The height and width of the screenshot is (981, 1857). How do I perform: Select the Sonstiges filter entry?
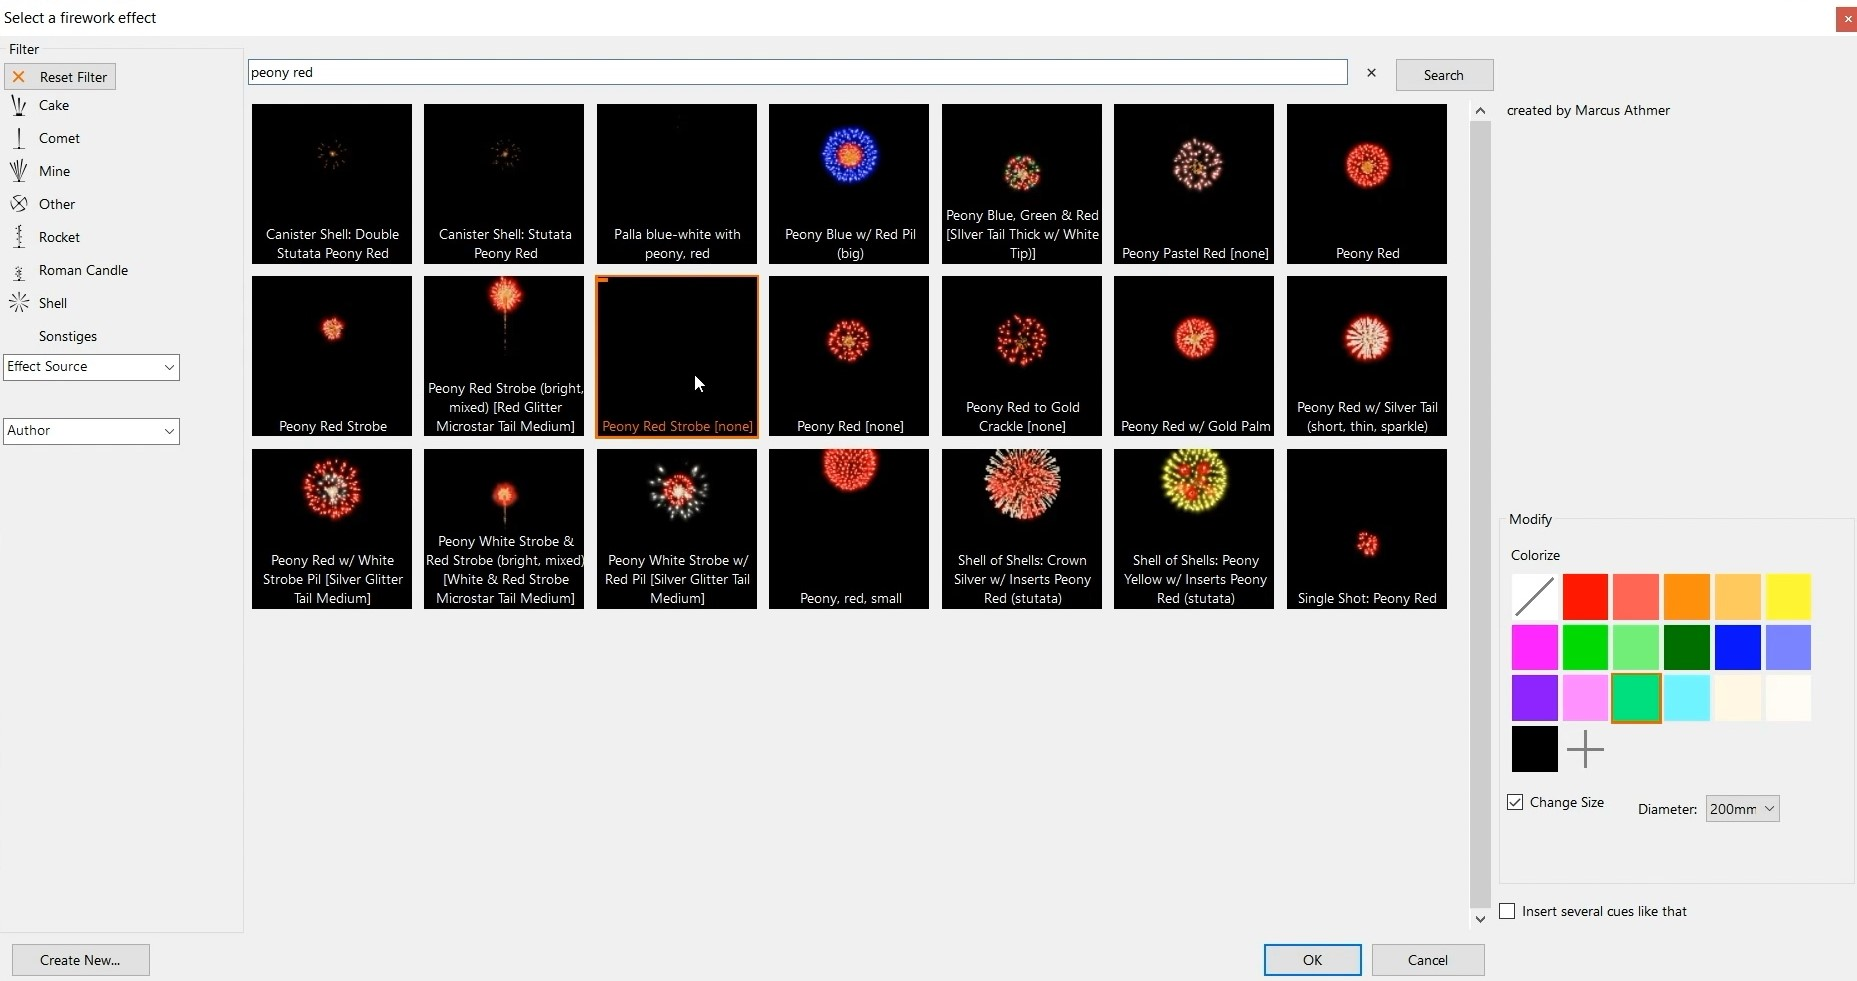67,336
